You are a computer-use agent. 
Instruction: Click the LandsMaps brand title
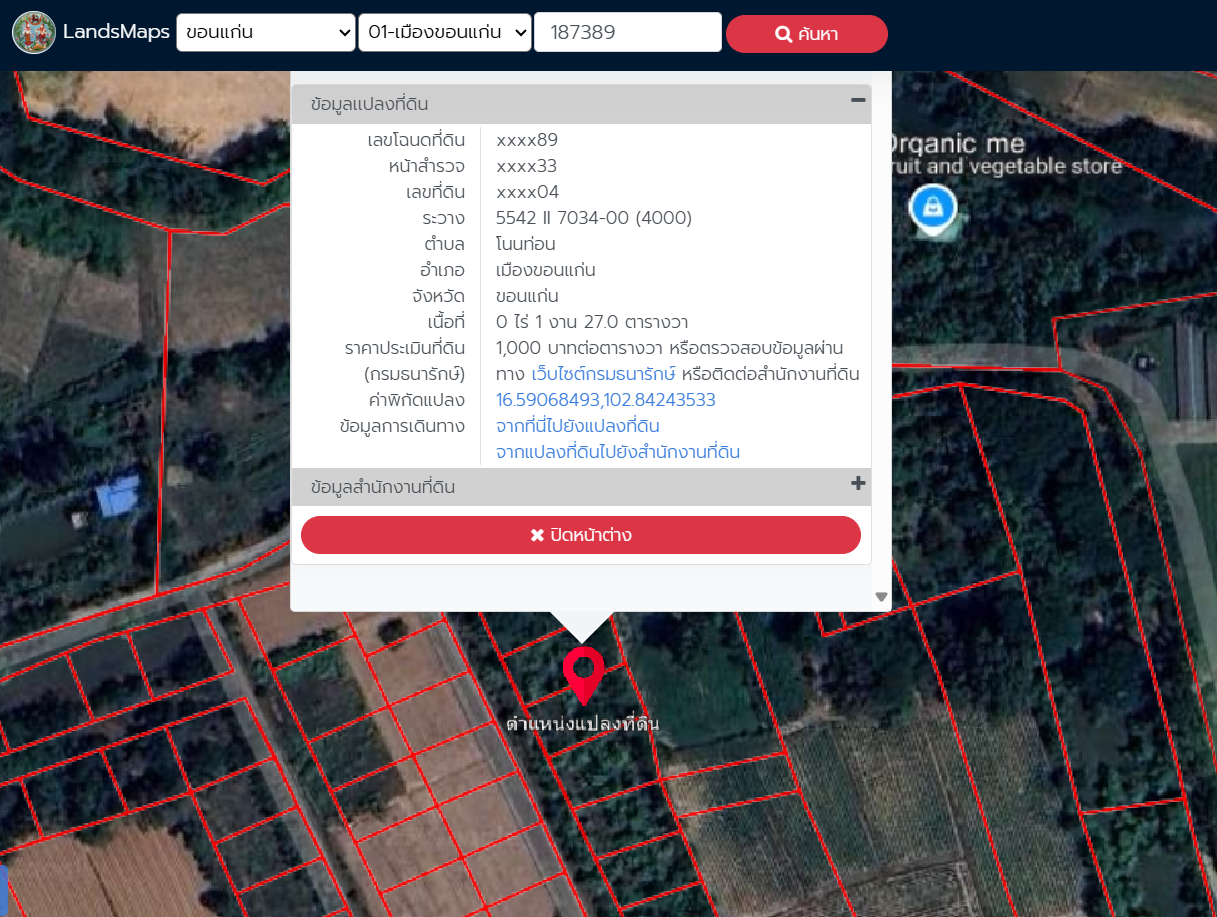(116, 32)
